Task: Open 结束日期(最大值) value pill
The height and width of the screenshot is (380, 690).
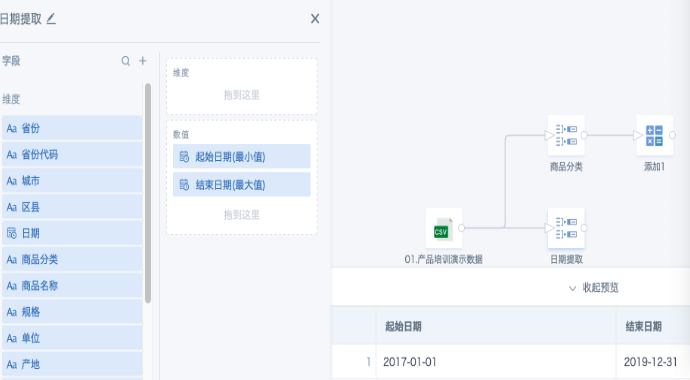Action: click(242, 184)
